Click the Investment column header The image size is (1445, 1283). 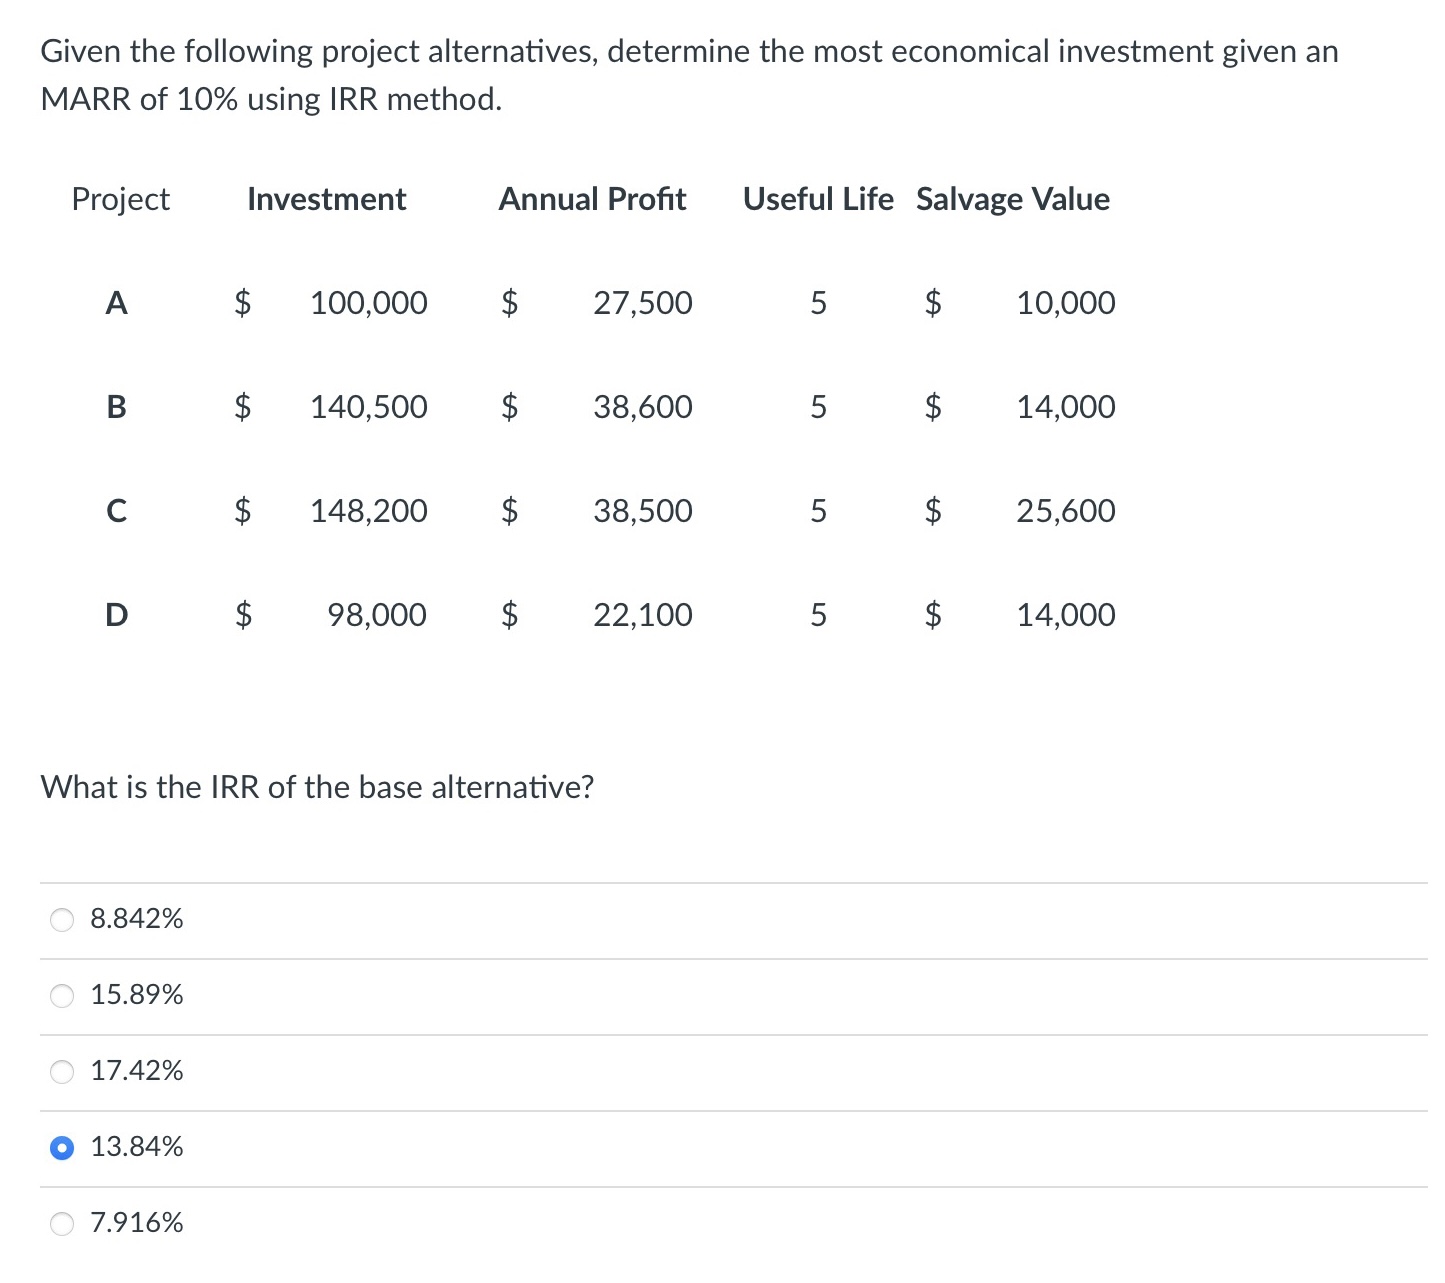pos(326,199)
